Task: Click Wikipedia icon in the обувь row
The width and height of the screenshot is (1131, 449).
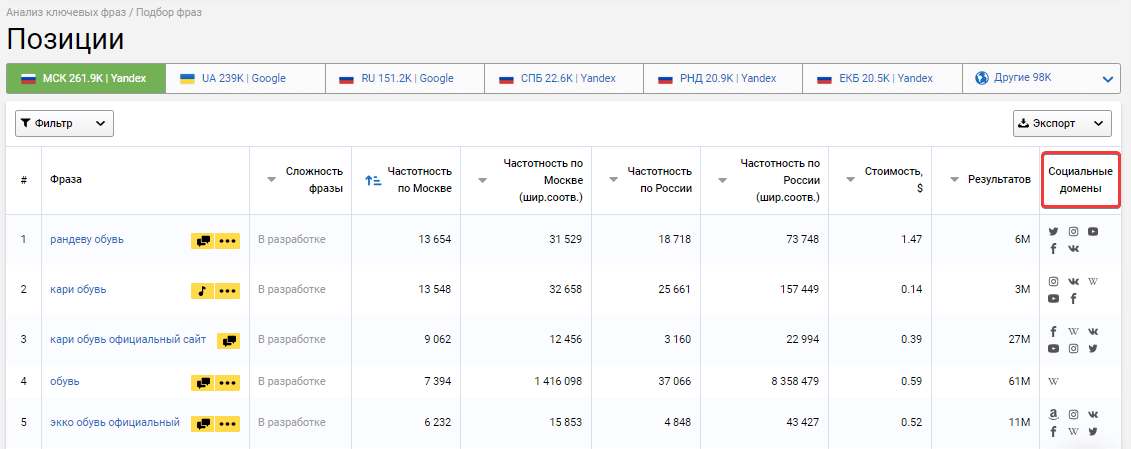Action: click(1053, 381)
